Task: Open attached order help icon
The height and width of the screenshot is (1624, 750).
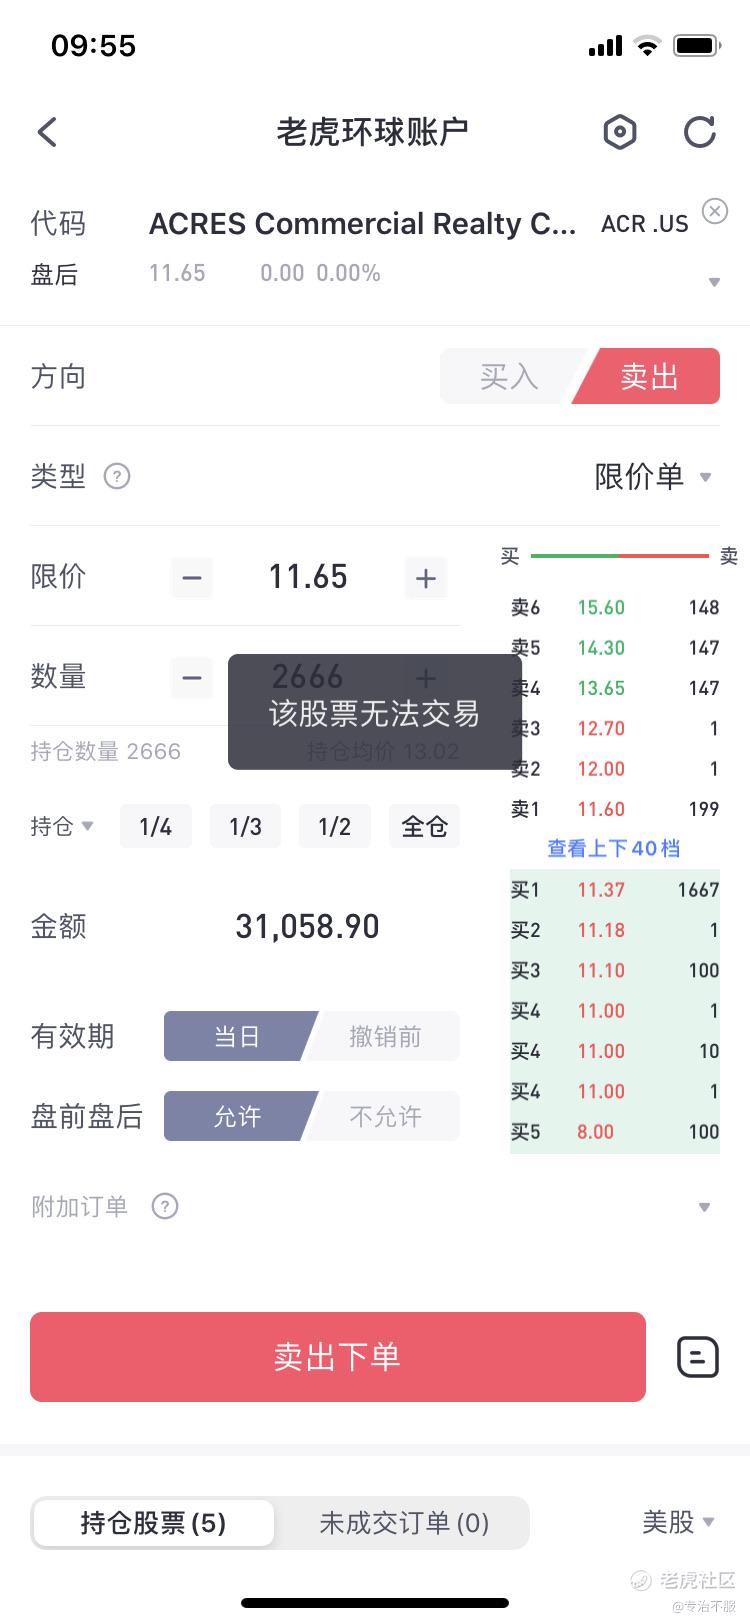Action: pyautogui.click(x=164, y=1206)
